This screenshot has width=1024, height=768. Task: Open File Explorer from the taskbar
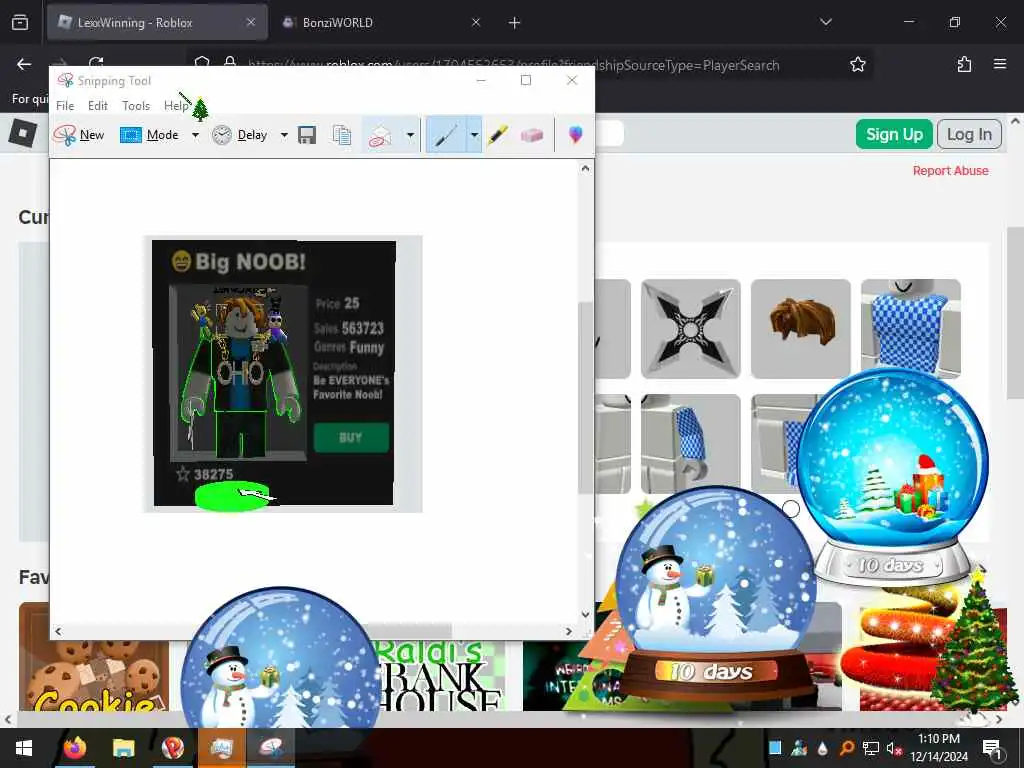point(123,748)
